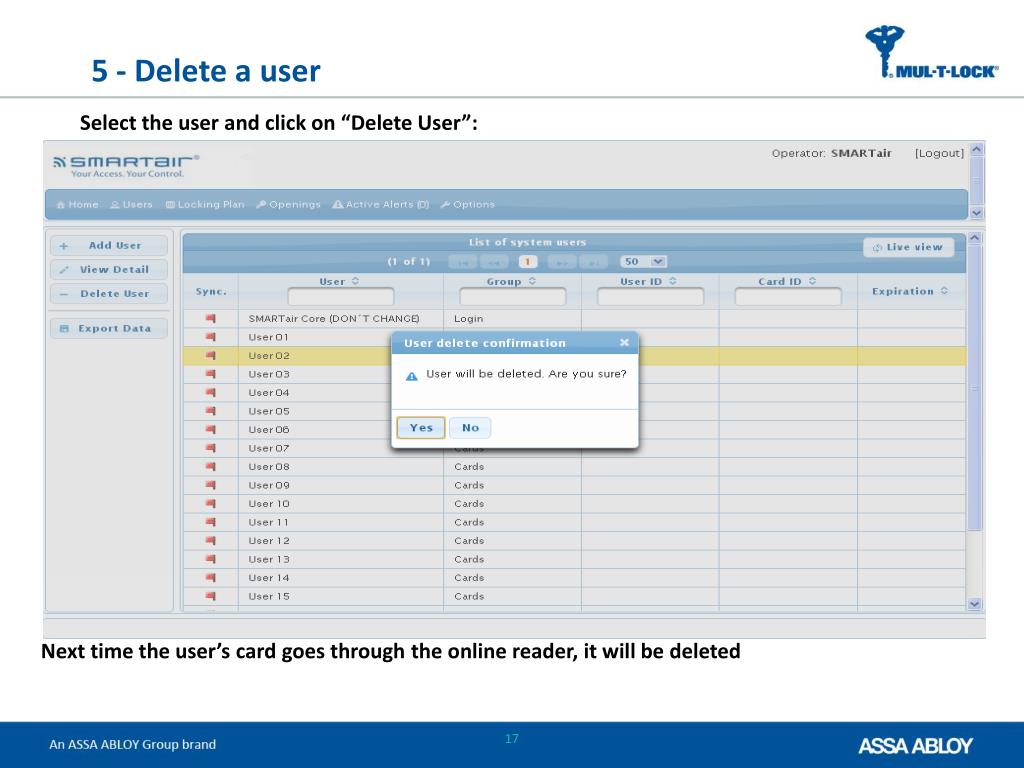Click the sync flag next to User 12

click(210, 541)
